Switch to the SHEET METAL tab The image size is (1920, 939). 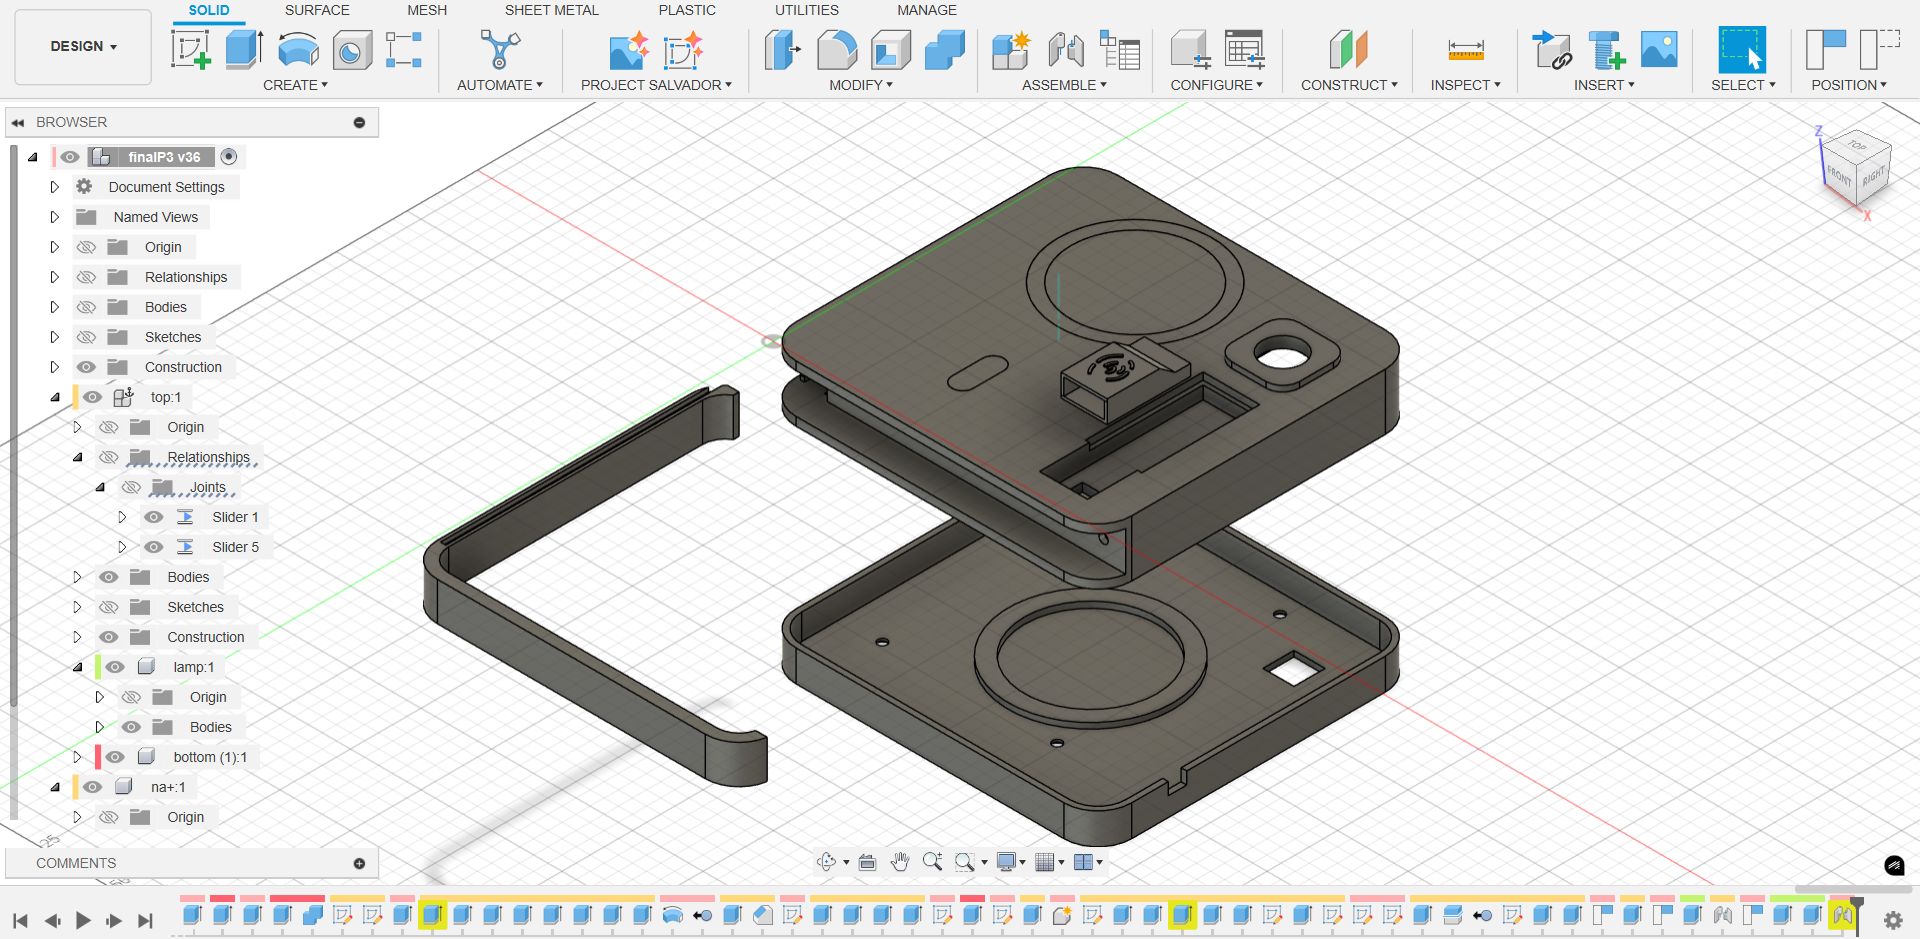(551, 10)
